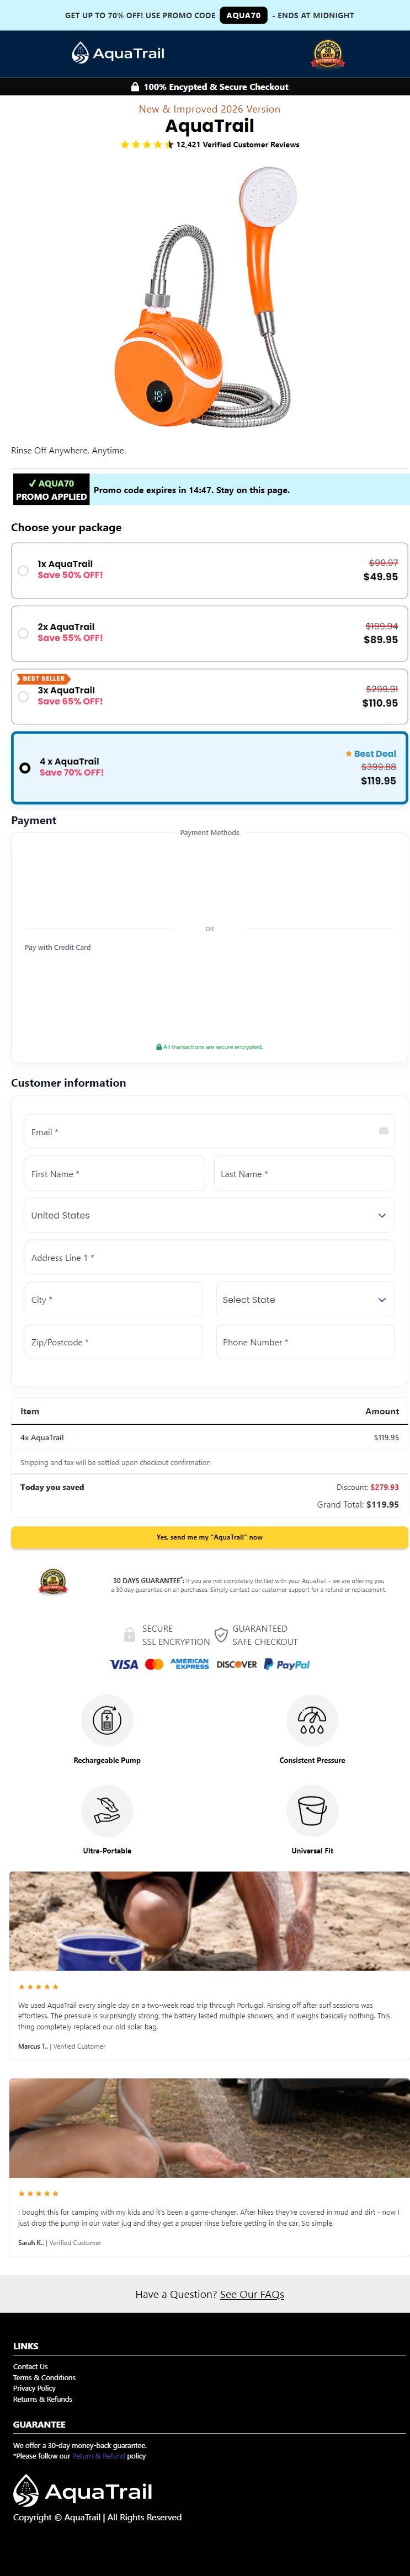Open the See Our FAQs link
The height and width of the screenshot is (2576, 410).
252,2294
